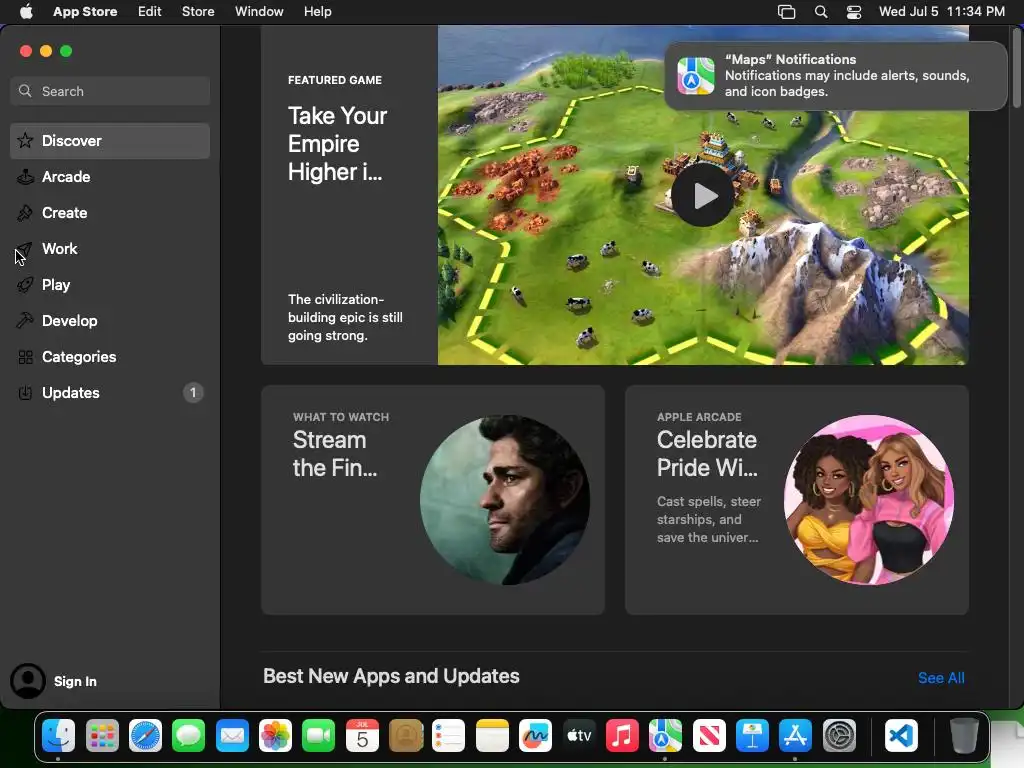Browse Categories in the sidebar

tap(110, 356)
